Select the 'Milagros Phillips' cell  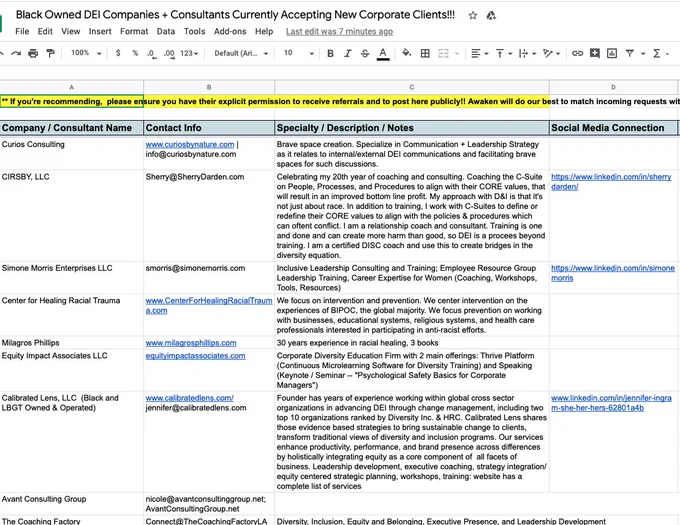pos(72,342)
